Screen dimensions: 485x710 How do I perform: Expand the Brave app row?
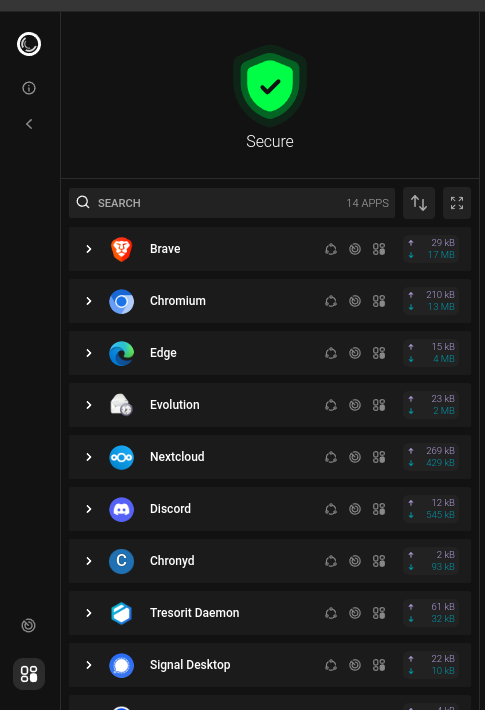point(89,249)
